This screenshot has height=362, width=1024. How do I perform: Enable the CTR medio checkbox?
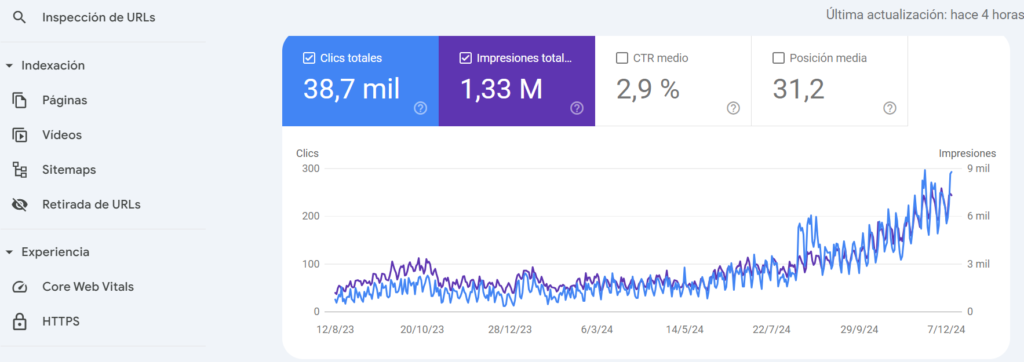(x=622, y=58)
